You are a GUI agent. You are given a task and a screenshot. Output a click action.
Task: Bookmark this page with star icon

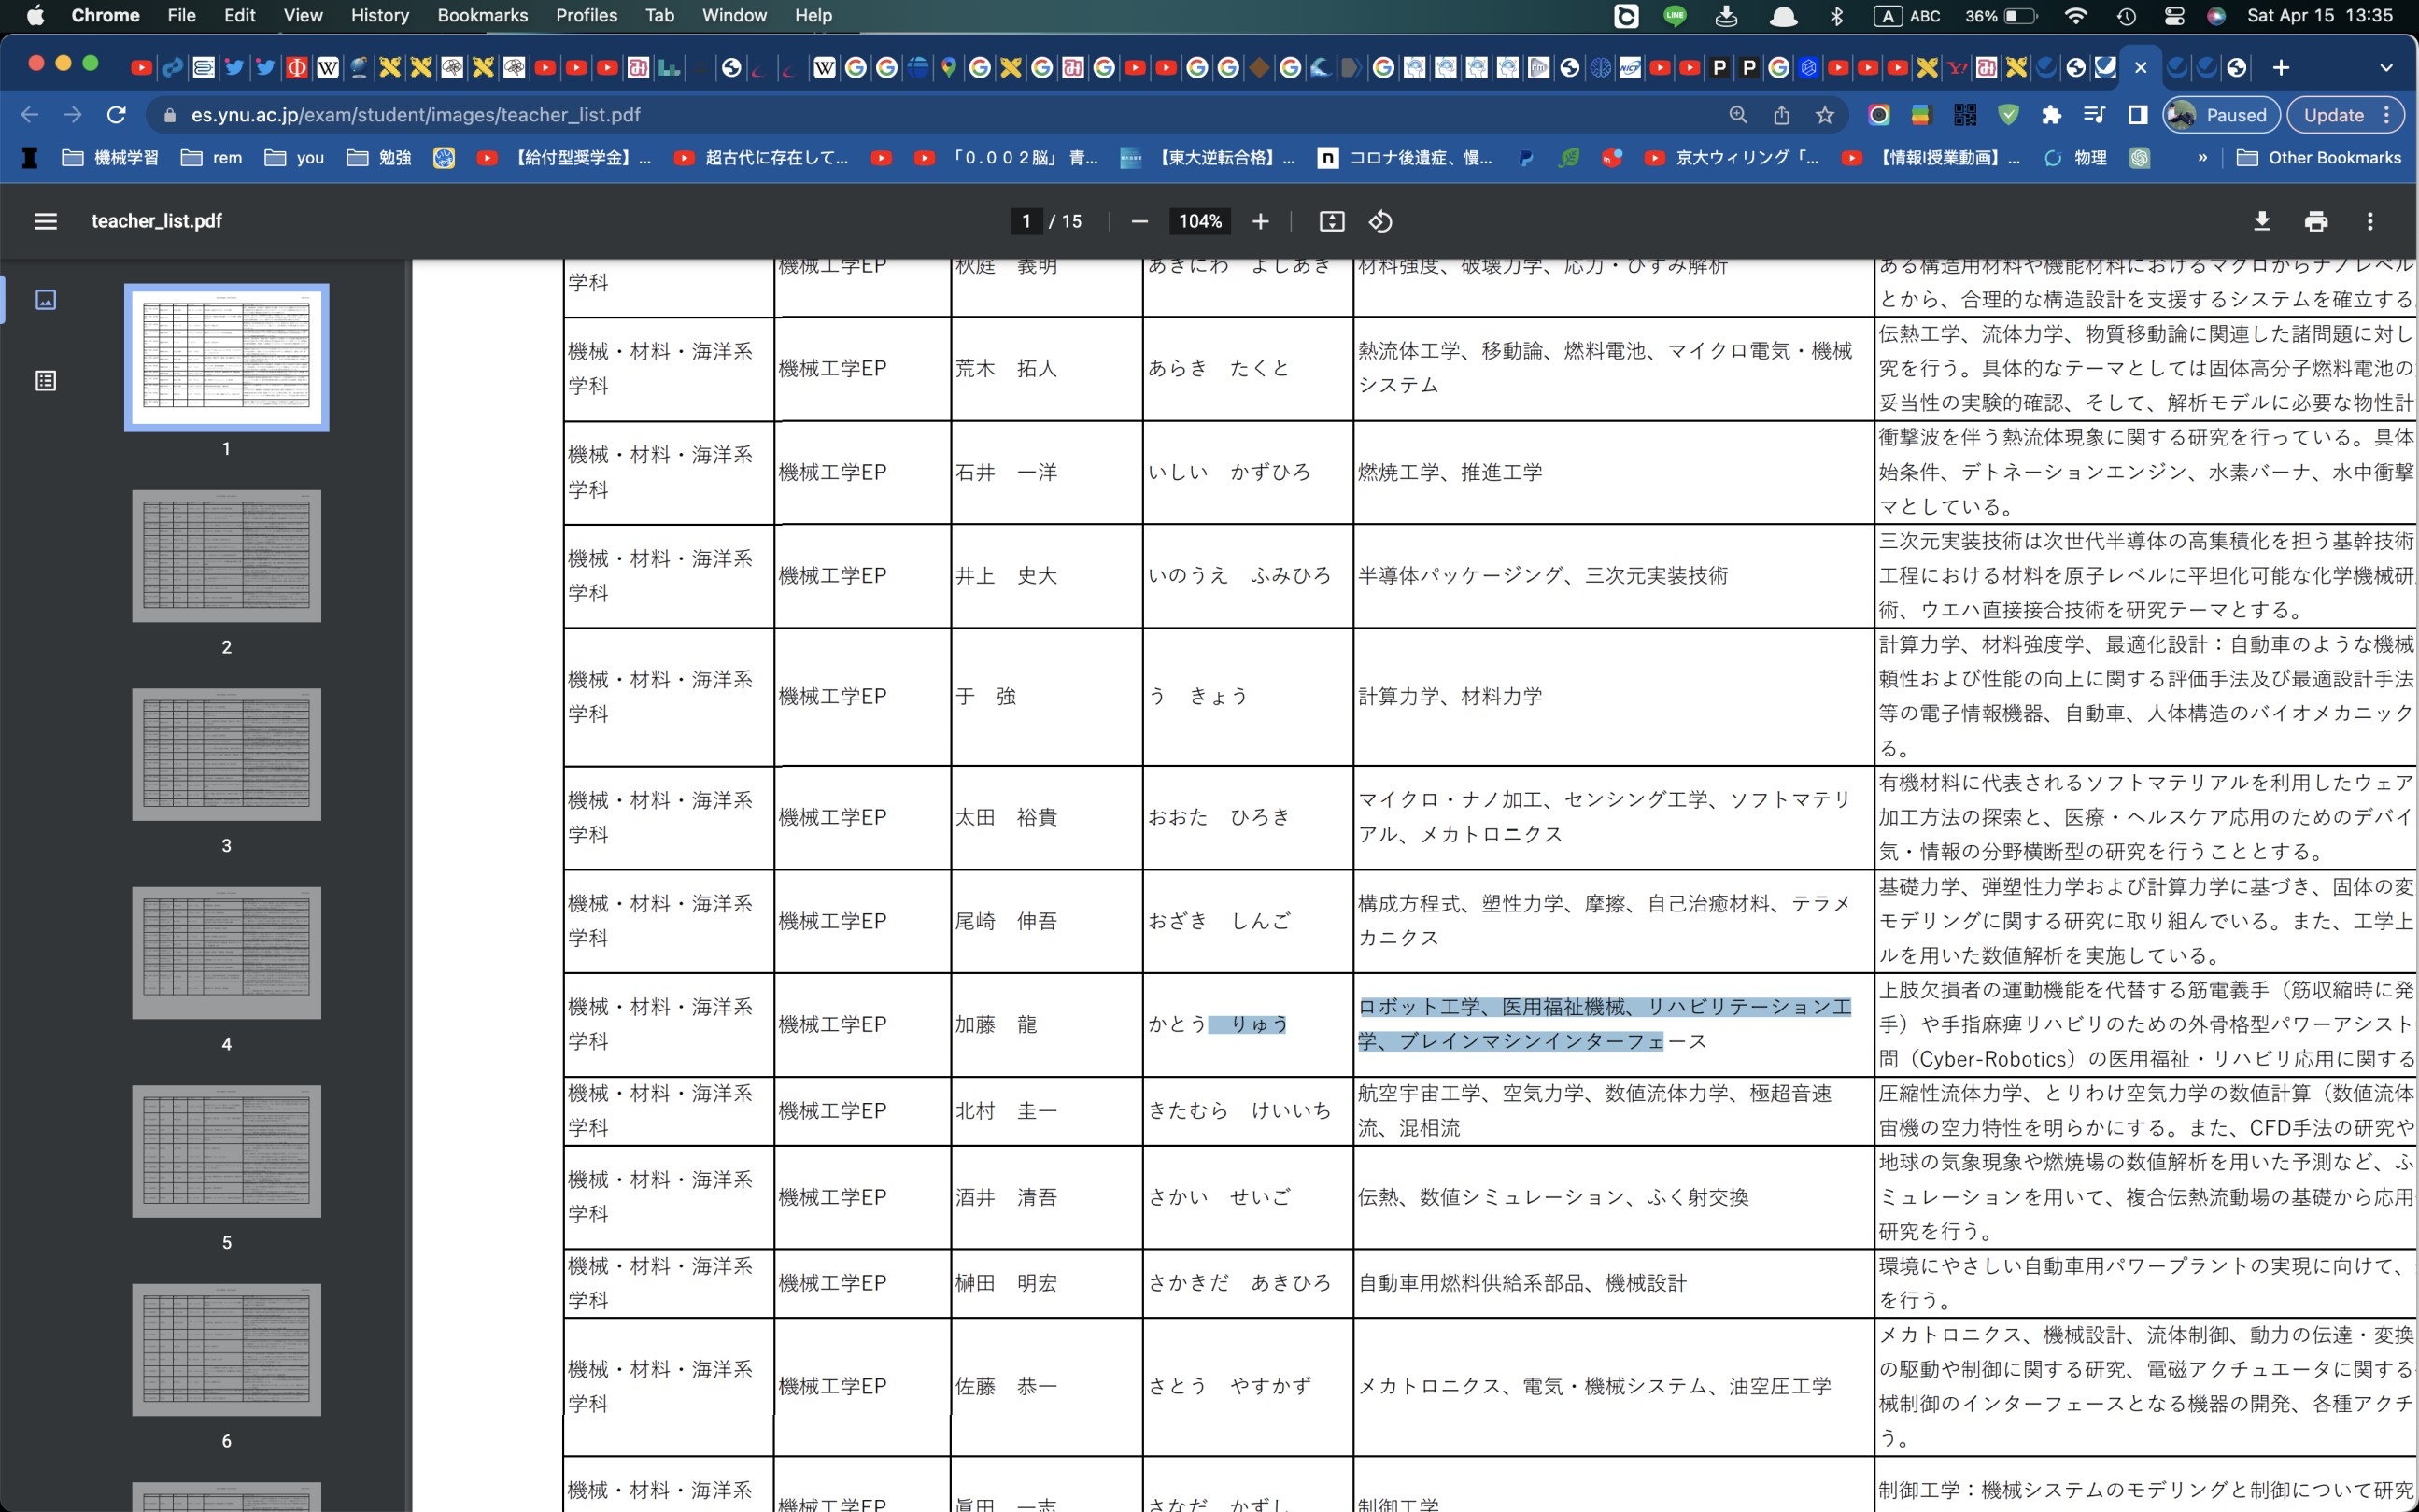pyautogui.click(x=1825, y=115)
